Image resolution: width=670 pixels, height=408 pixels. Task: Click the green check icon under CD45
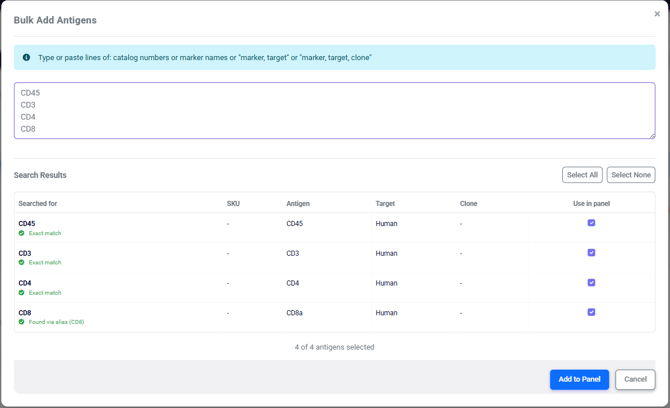[21, 233]
